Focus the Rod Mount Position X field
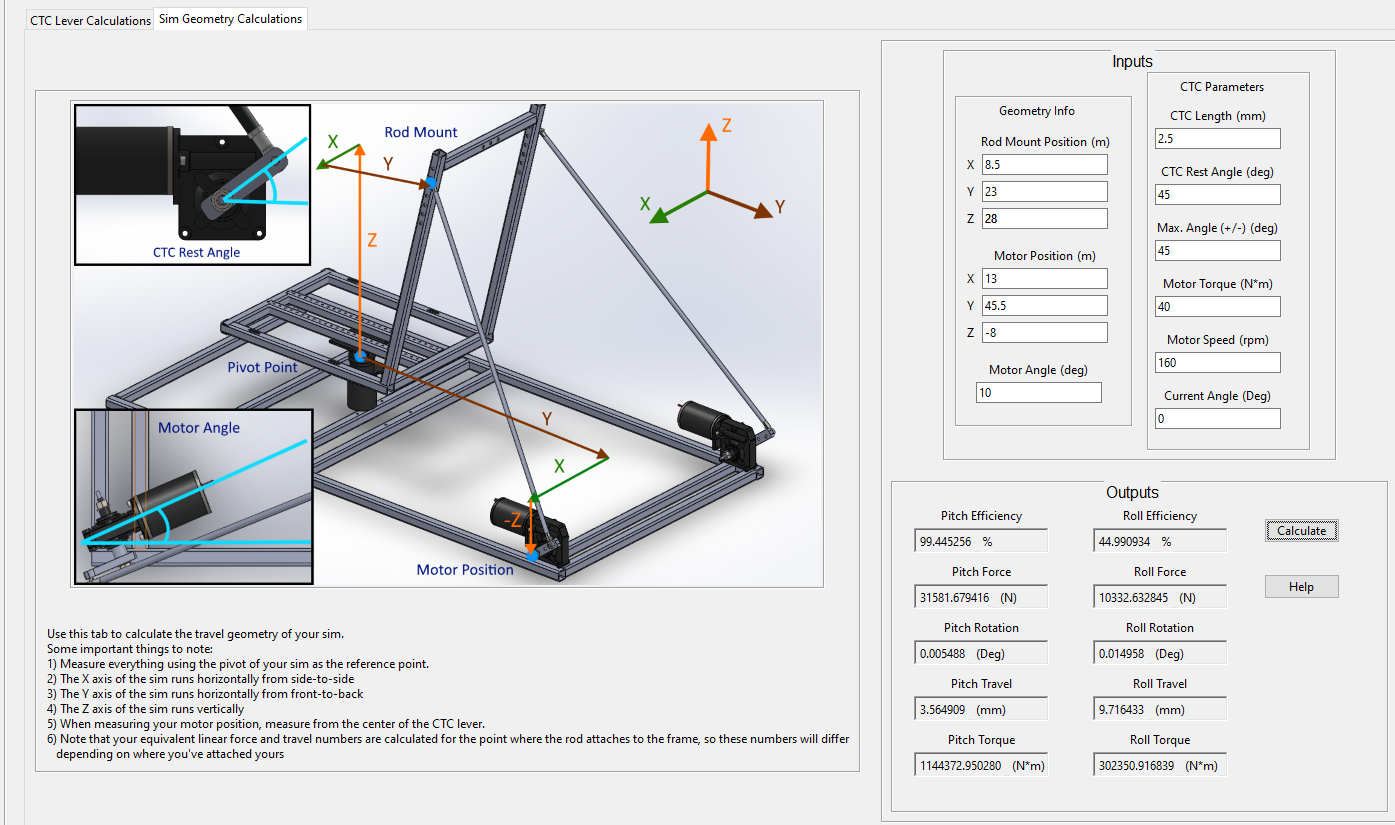The width and height of the screenshot is (1395, 825). [x=1043, y=165]
